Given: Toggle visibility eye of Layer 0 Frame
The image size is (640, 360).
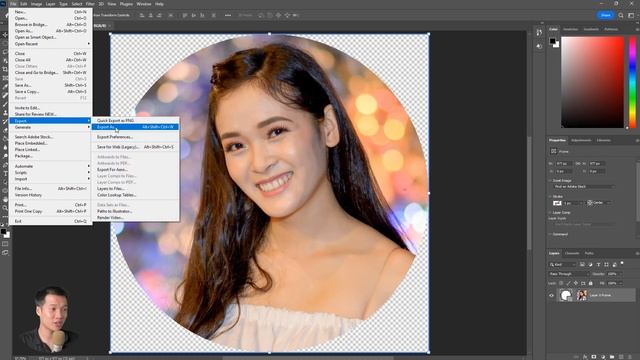Looking at the screenshot, I should (551, 295).
